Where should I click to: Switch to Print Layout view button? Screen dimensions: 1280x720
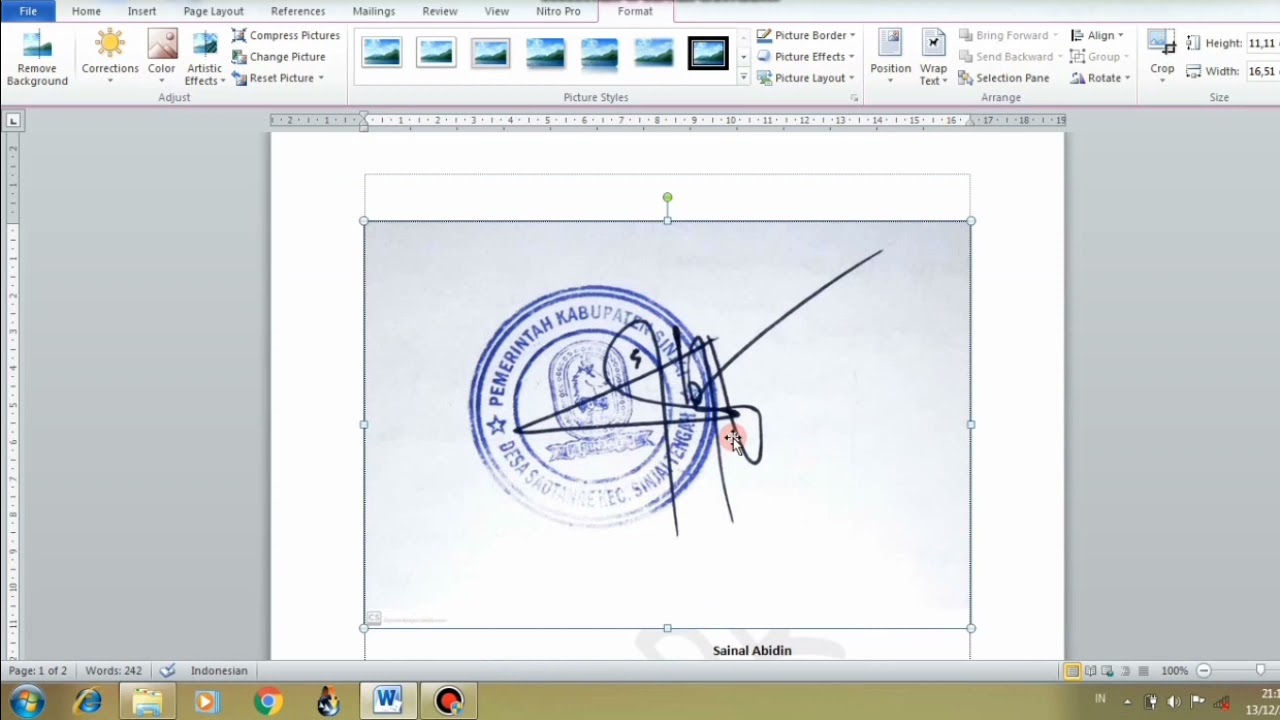click(x=1072, y=671)
